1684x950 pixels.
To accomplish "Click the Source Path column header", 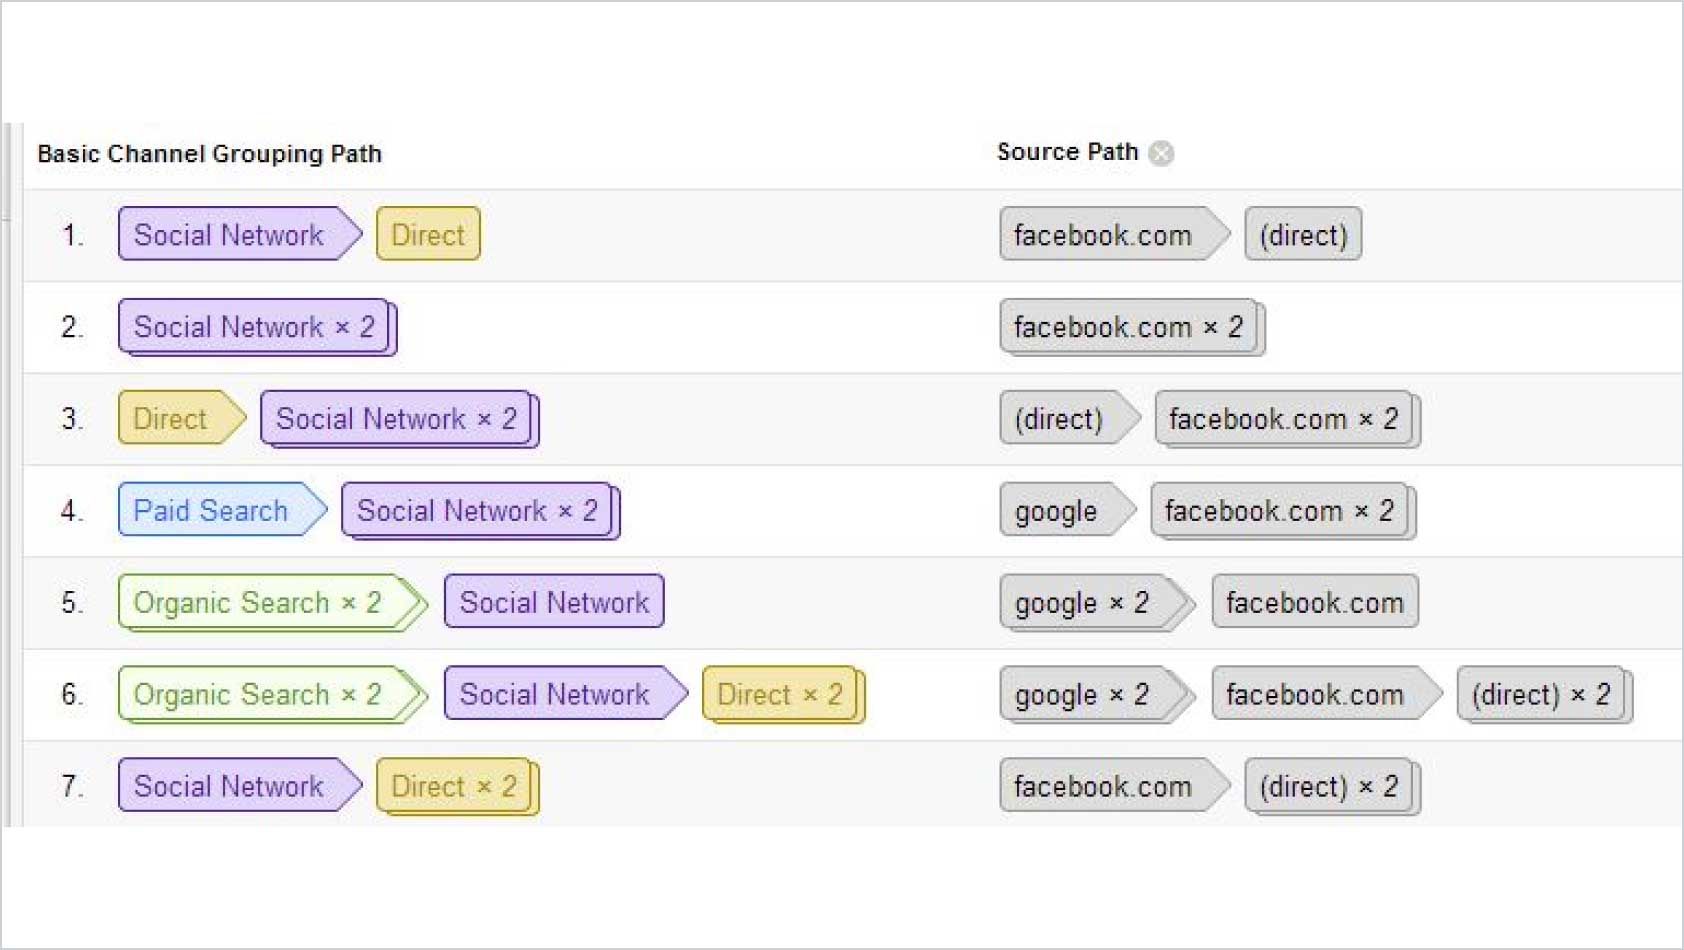I will 1066,152.
